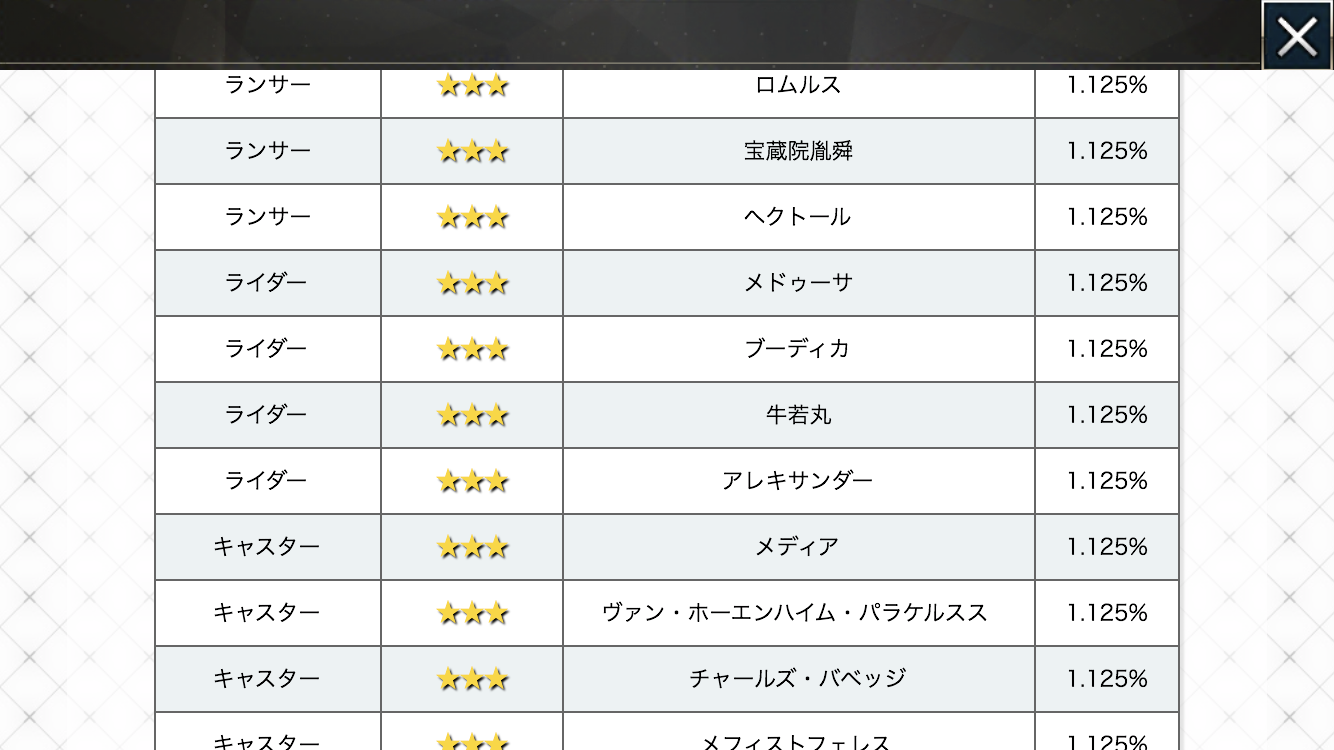Select the アレキサンダー name cell
This screenshot has width=1334, height=750.
tap(798, 481)
